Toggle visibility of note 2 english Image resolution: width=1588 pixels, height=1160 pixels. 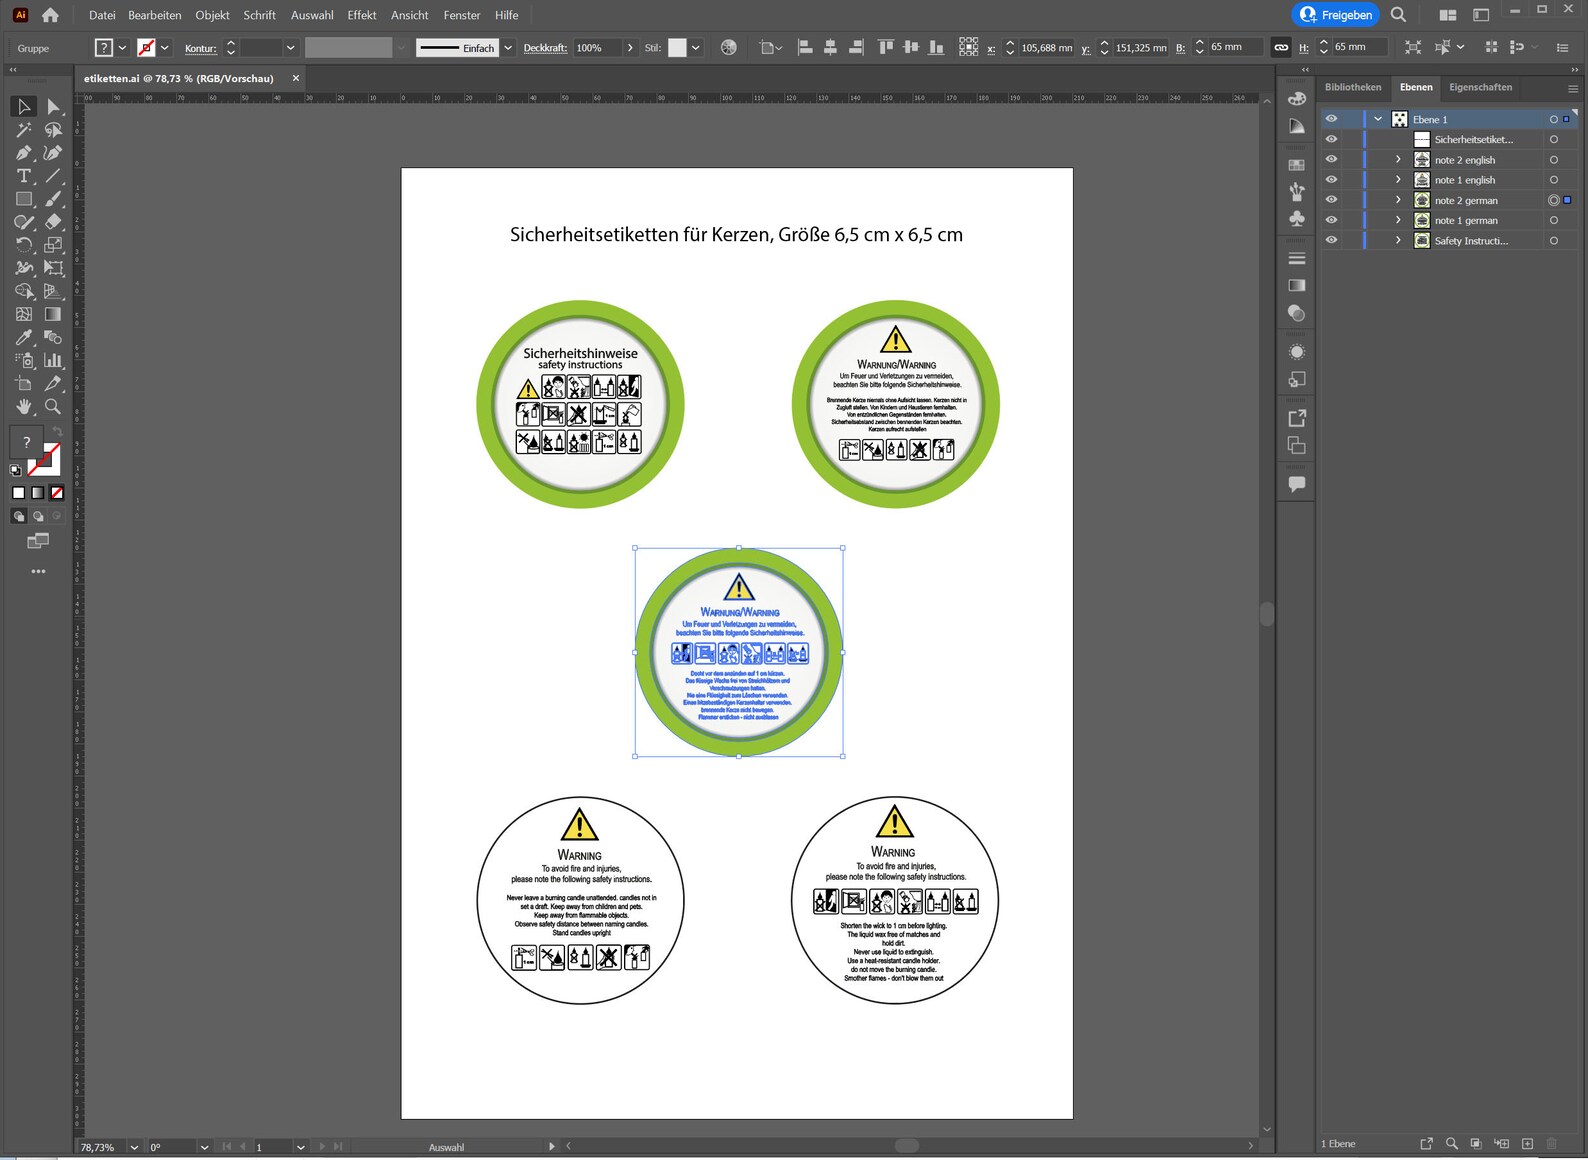click(x=1331, y=160)
